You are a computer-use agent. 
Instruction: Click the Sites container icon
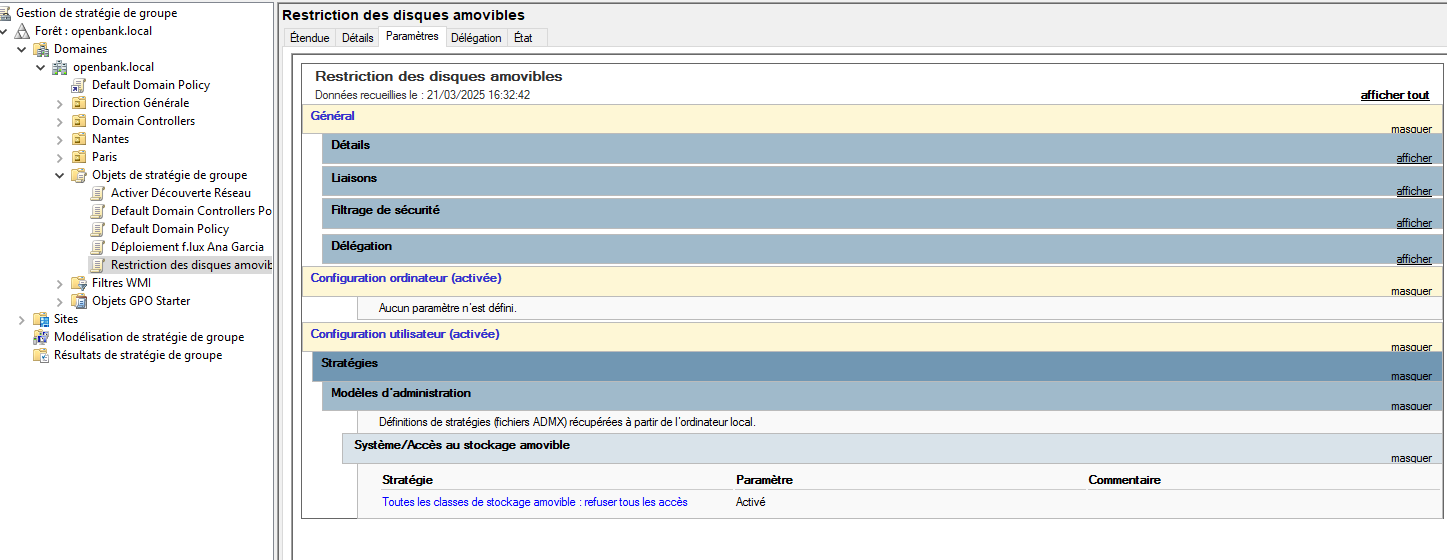coord(41,319)
